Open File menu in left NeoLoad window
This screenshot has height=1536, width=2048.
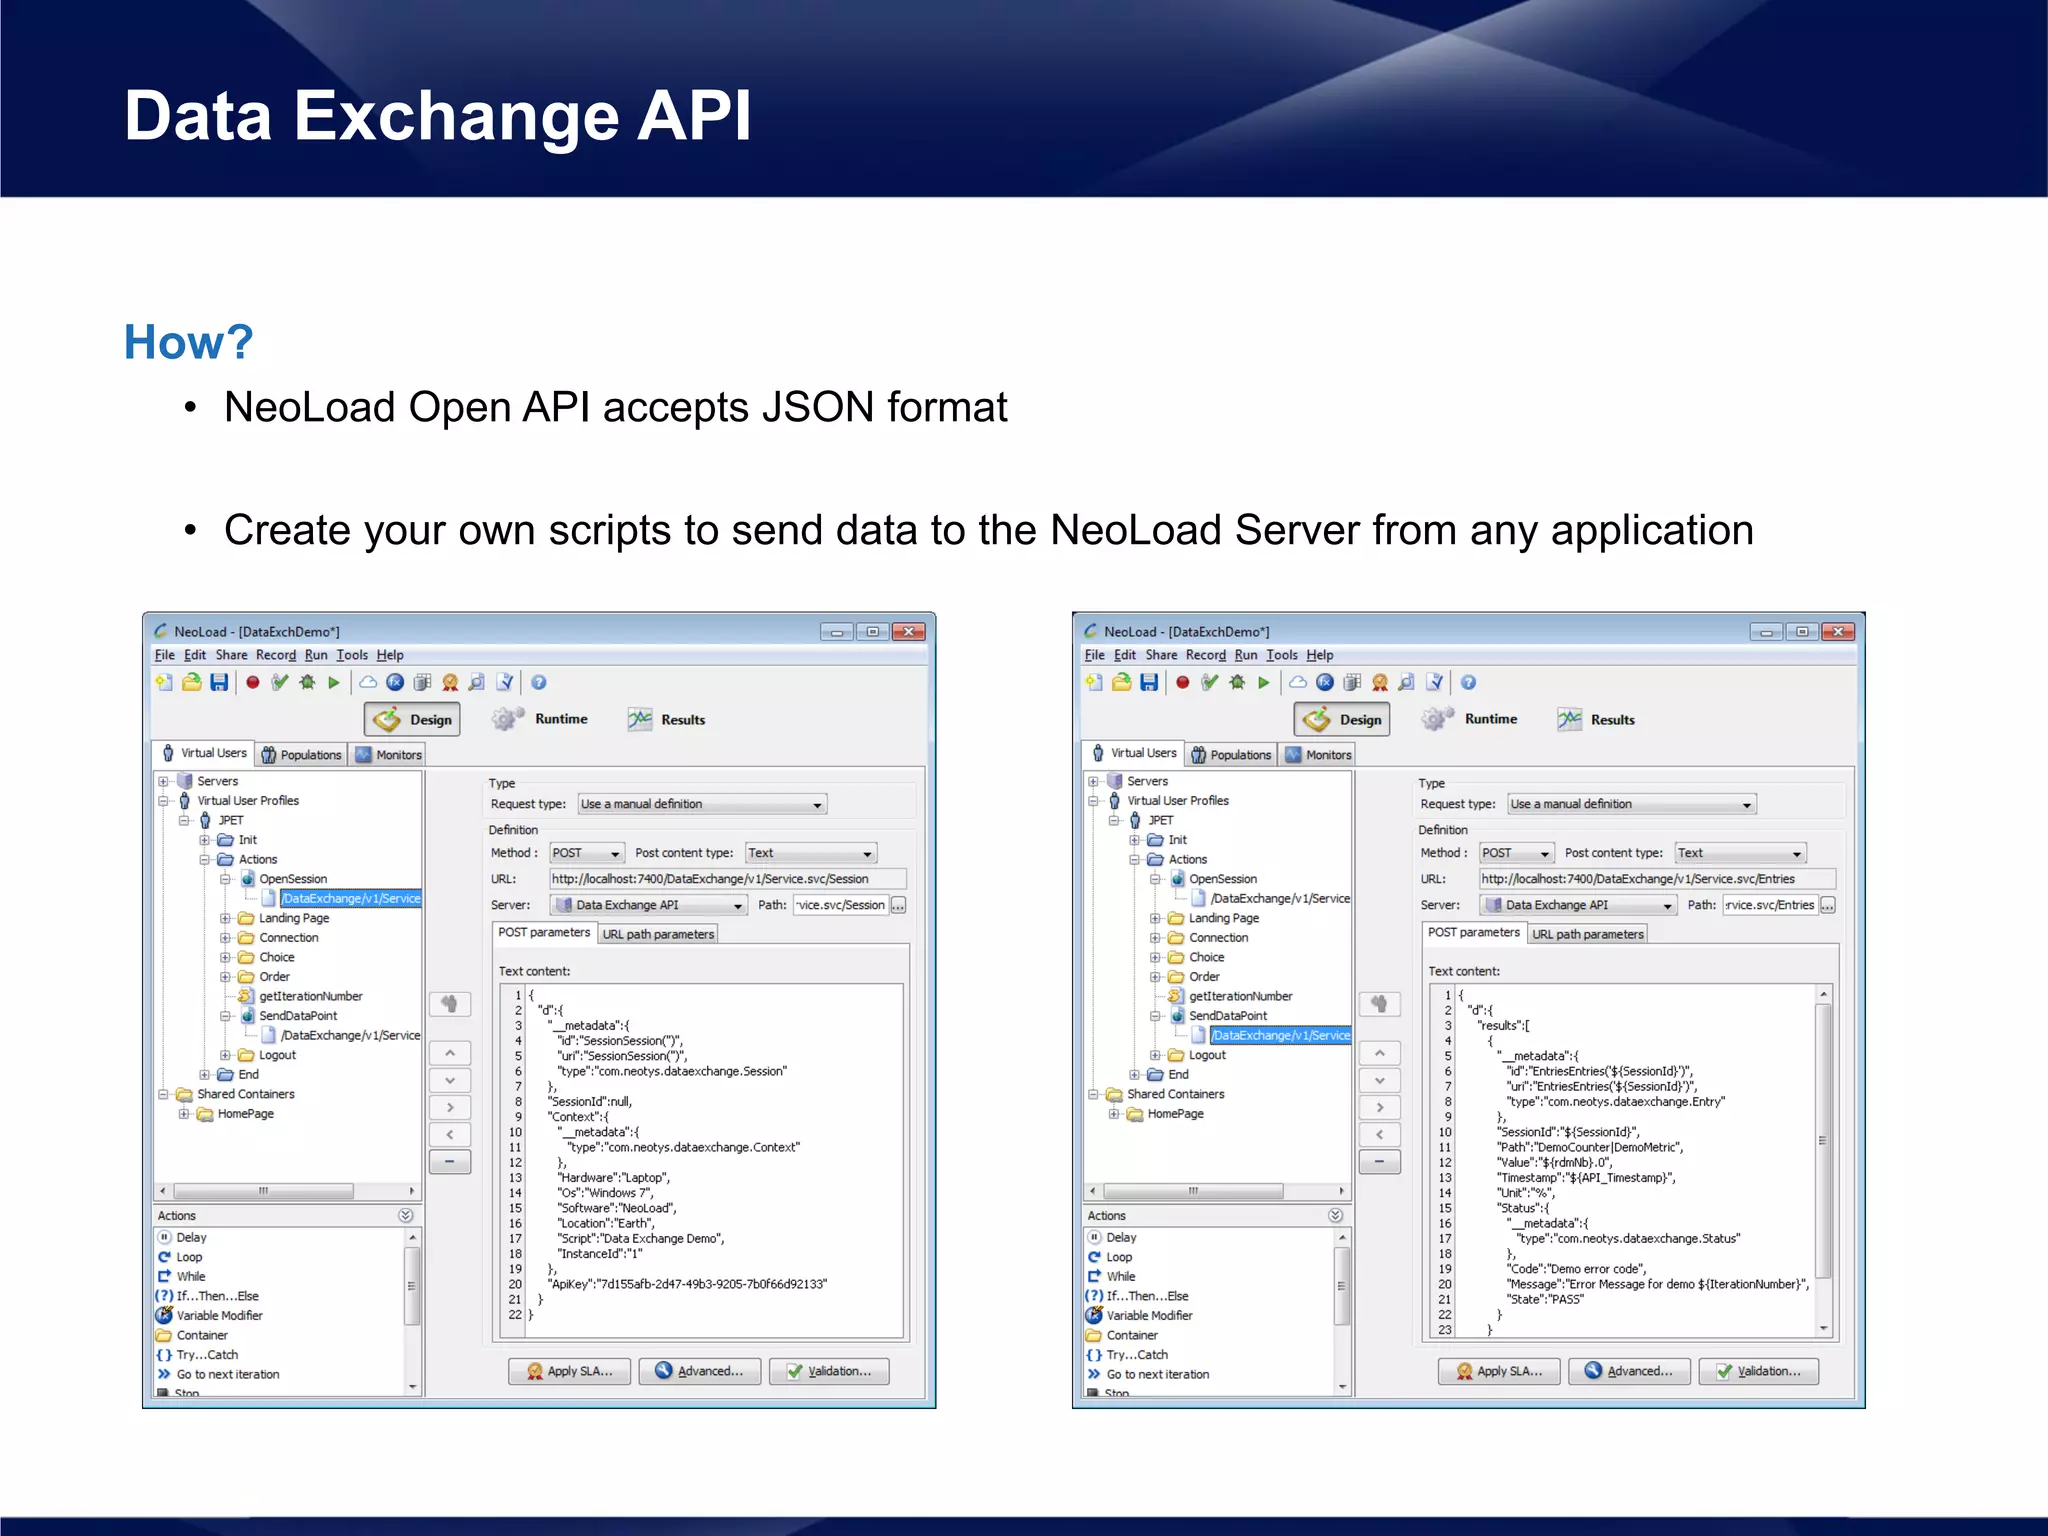164,655
